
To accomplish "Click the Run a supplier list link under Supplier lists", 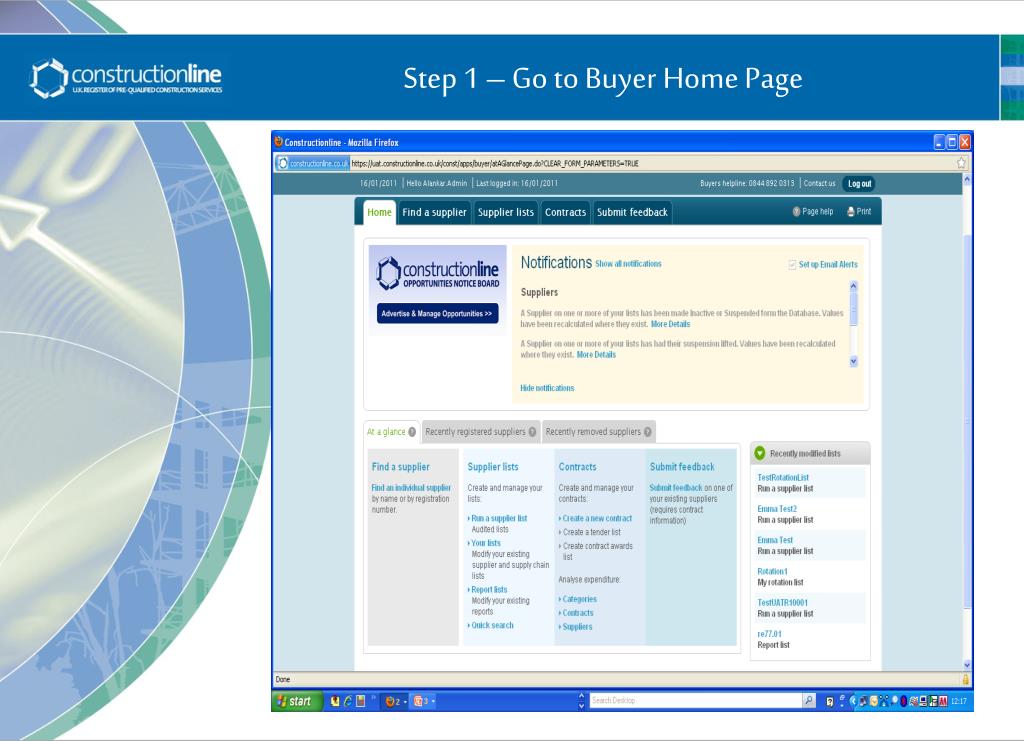I will pyautogui.click(x=499, y=518).
